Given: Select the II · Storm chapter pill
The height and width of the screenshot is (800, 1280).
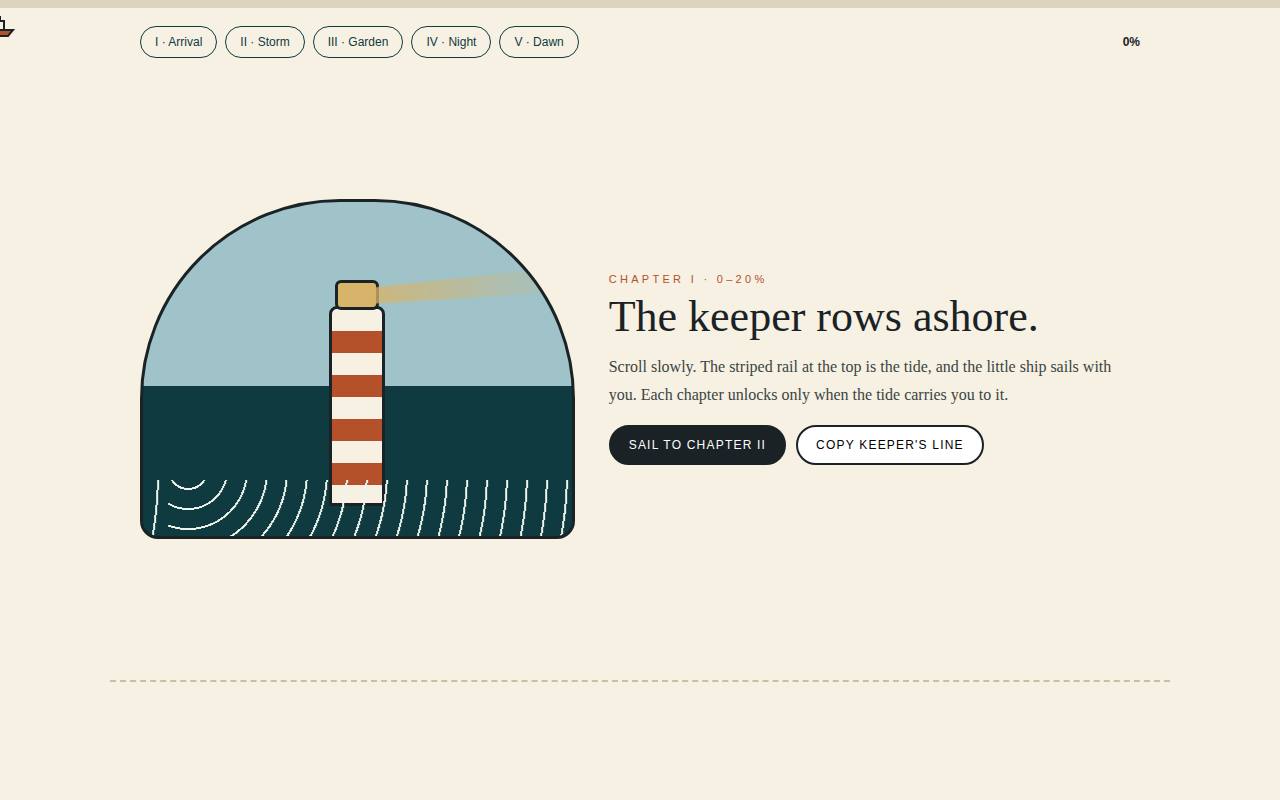Looking at the screenshot, I should pyautogui.click(x=265, y=42).
